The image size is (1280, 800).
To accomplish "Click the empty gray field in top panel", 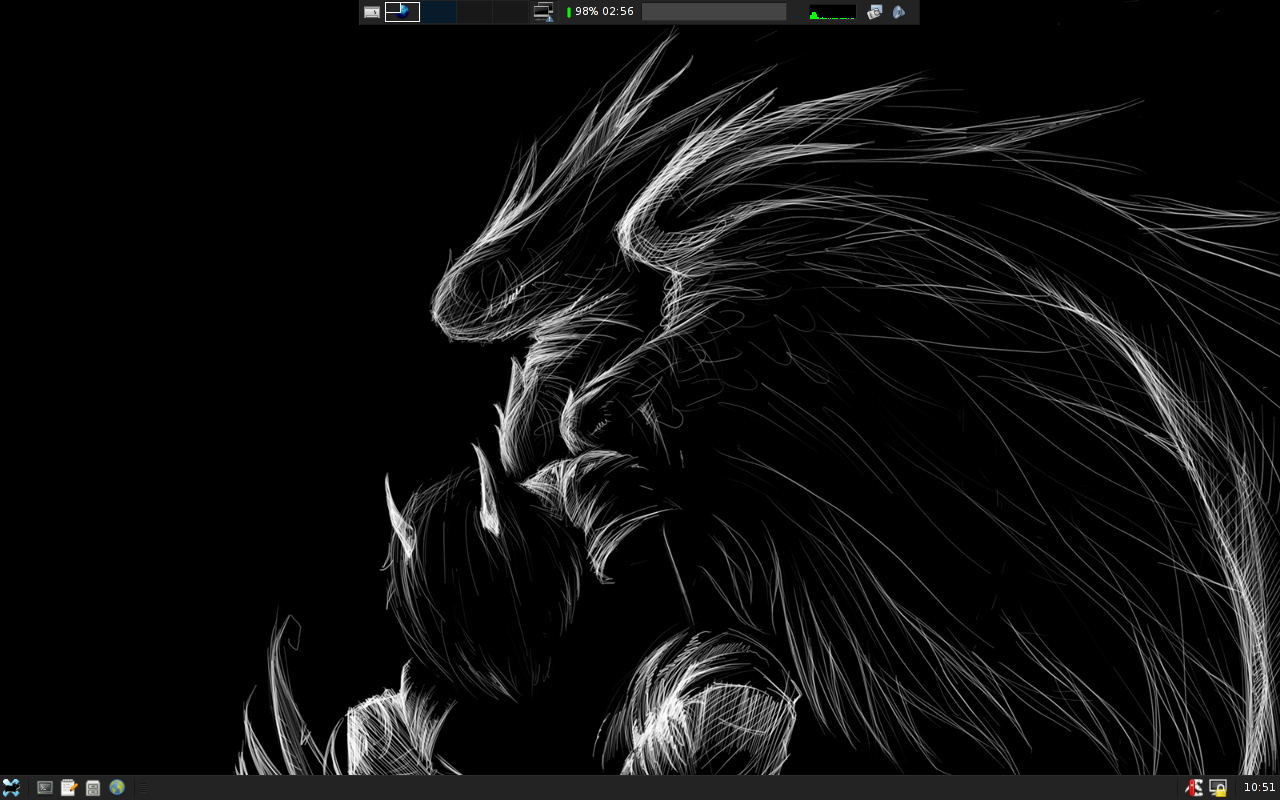I will coord(713,12).
